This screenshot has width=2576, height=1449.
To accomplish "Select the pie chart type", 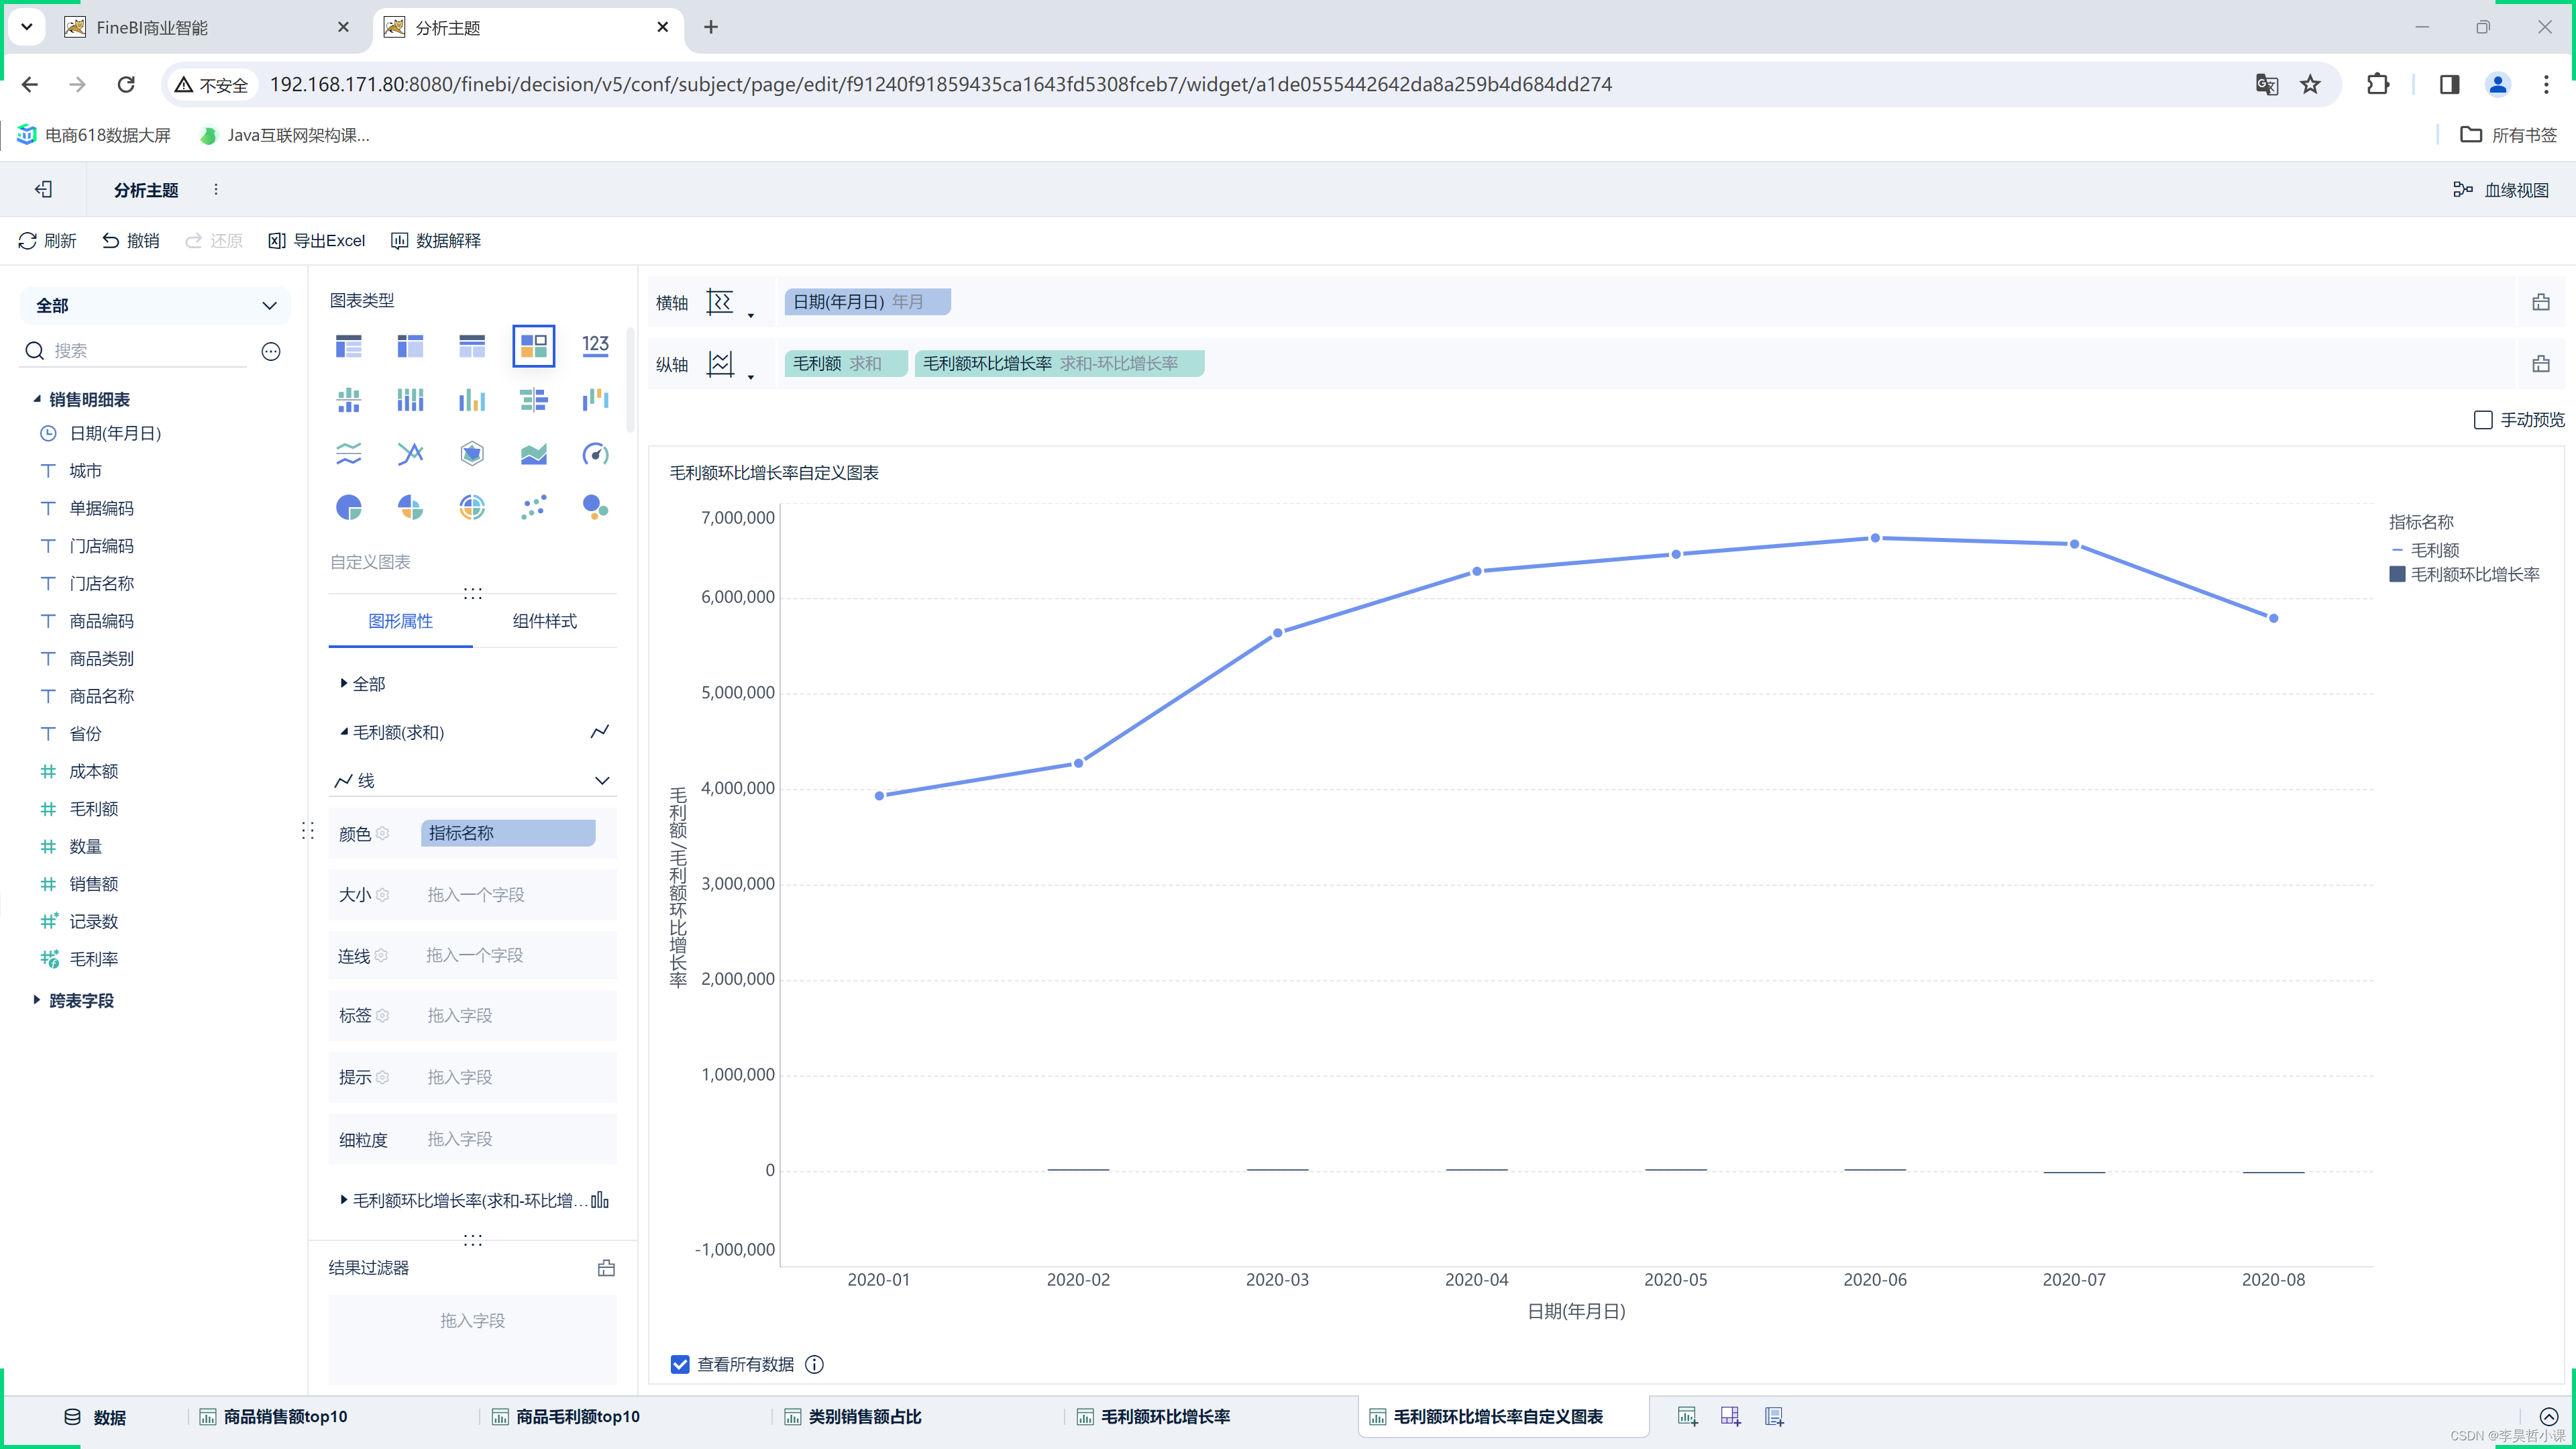I will click(x=348, y=508).
